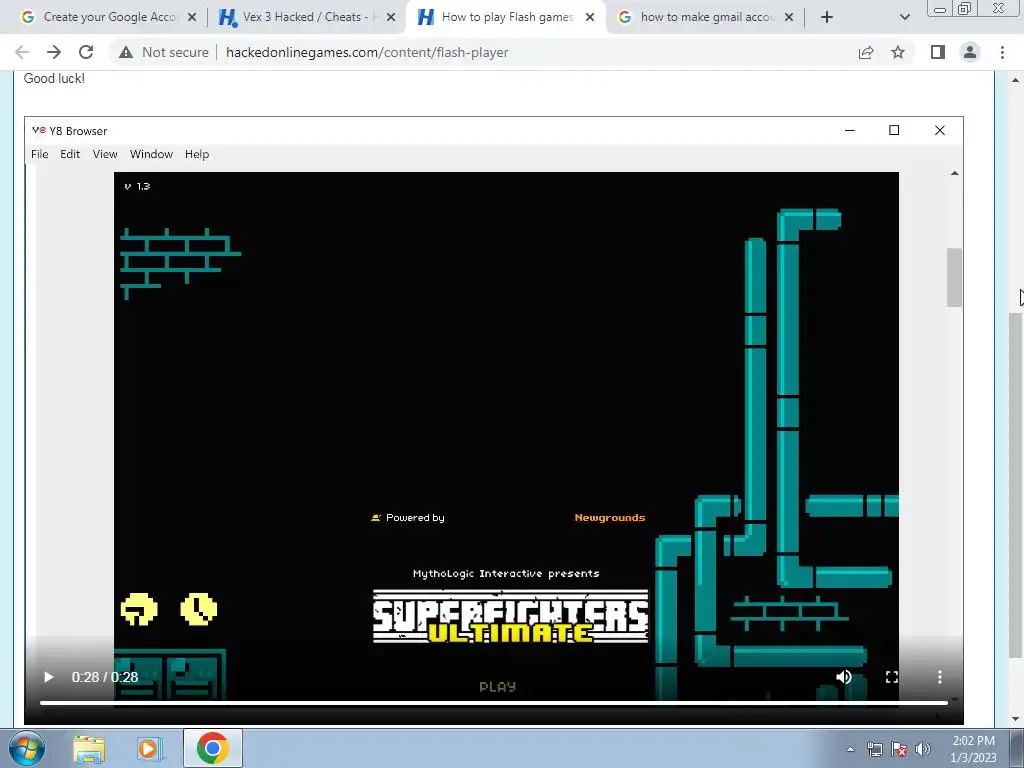The width and height of the screenshot is (1024, 768).
Task: Click the browser forward arrow
Action: click(54, 52)
